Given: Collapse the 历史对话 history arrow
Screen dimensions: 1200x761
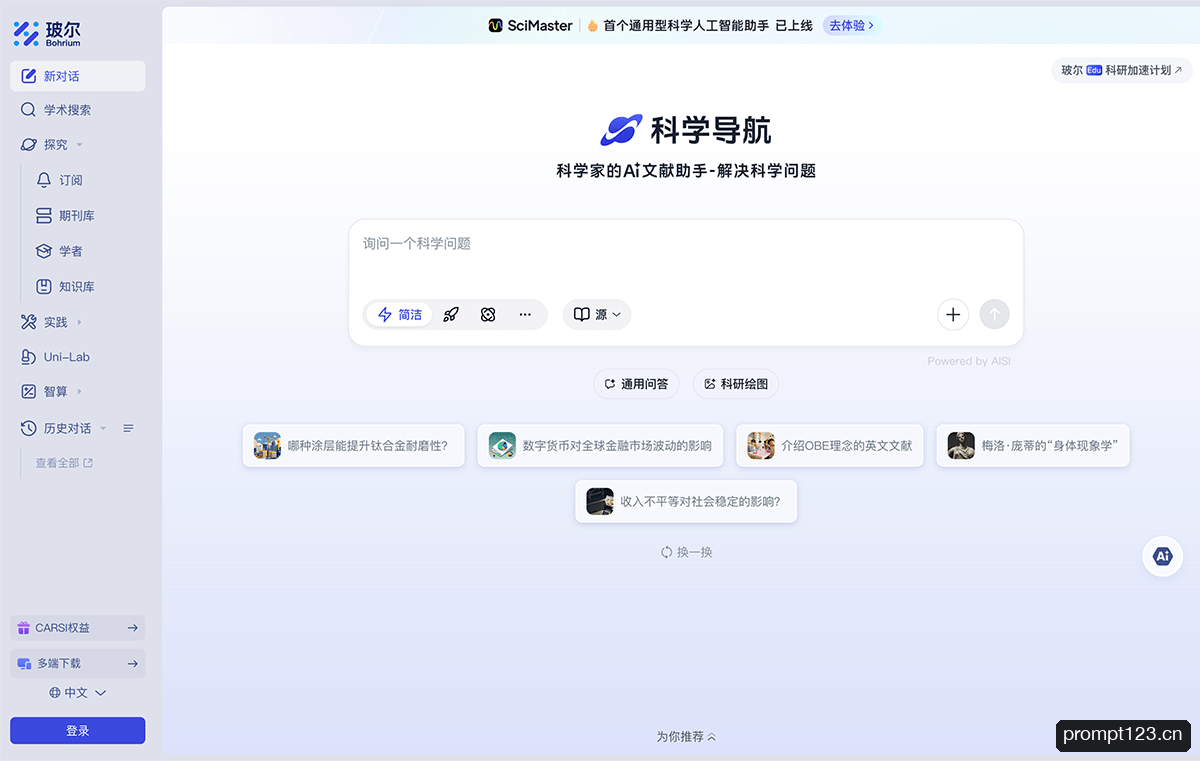Looking at the screenshot, I should [103, 428].
